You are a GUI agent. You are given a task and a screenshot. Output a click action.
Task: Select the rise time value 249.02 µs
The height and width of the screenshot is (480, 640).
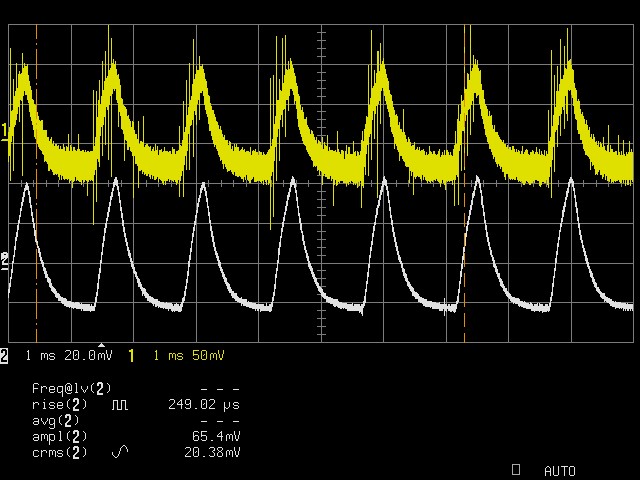[204, 404]
